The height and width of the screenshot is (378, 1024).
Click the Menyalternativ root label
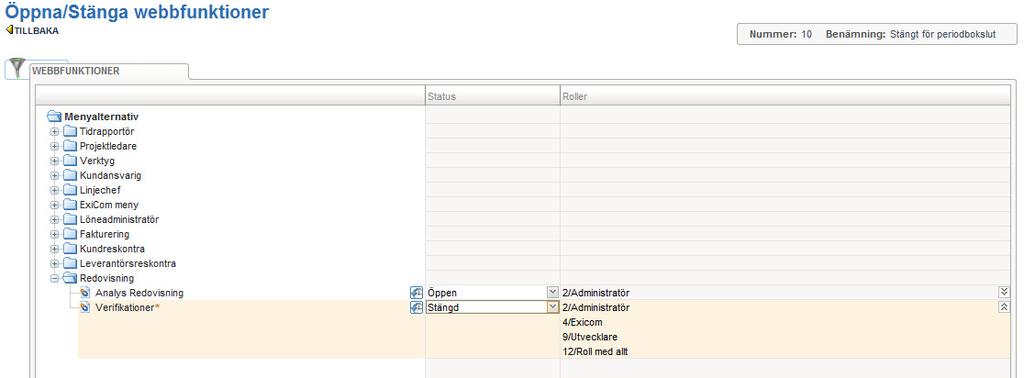coord(101,117)
